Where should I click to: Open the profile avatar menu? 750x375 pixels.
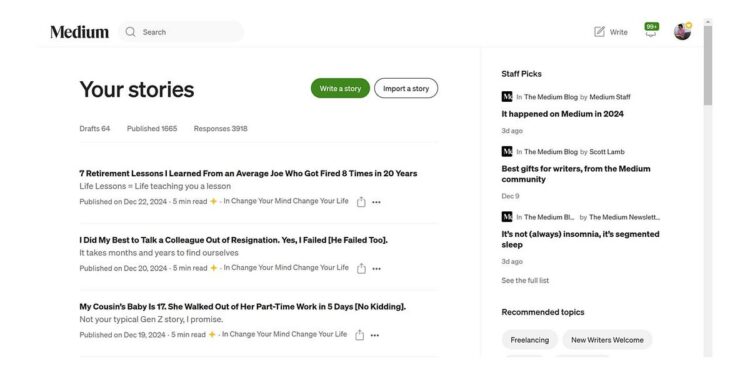click(x=683, y=32)
